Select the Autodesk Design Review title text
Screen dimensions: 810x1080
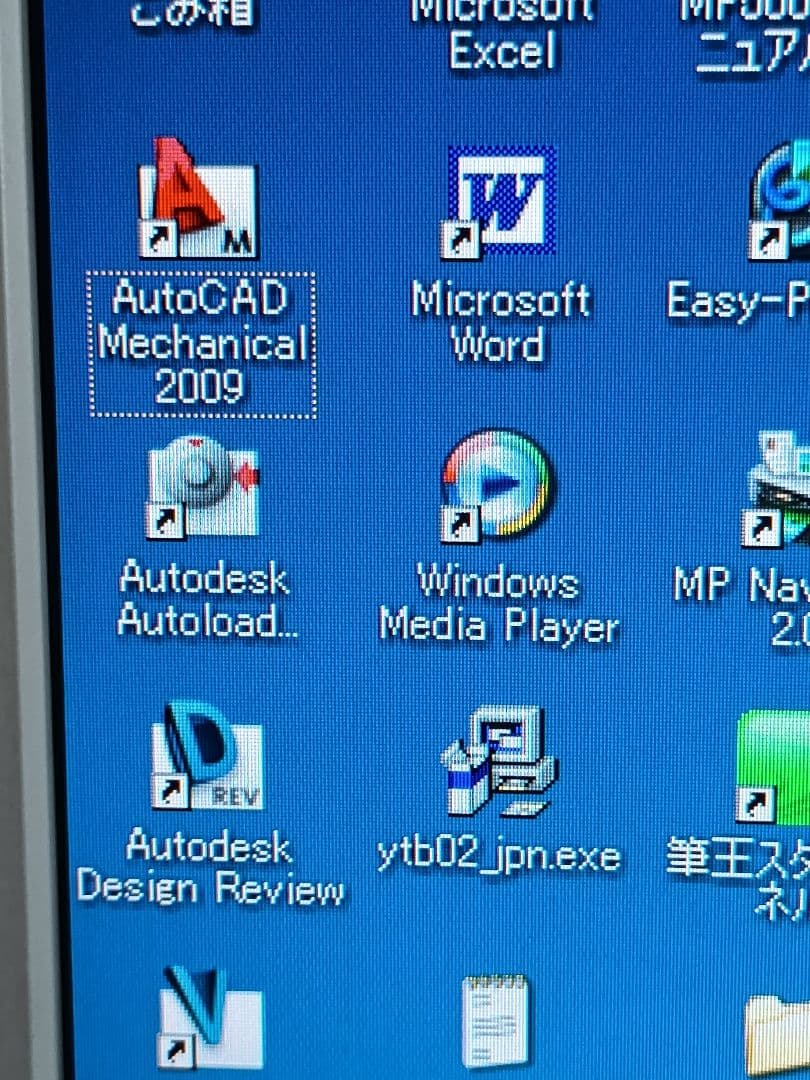[x=212, y=867]
